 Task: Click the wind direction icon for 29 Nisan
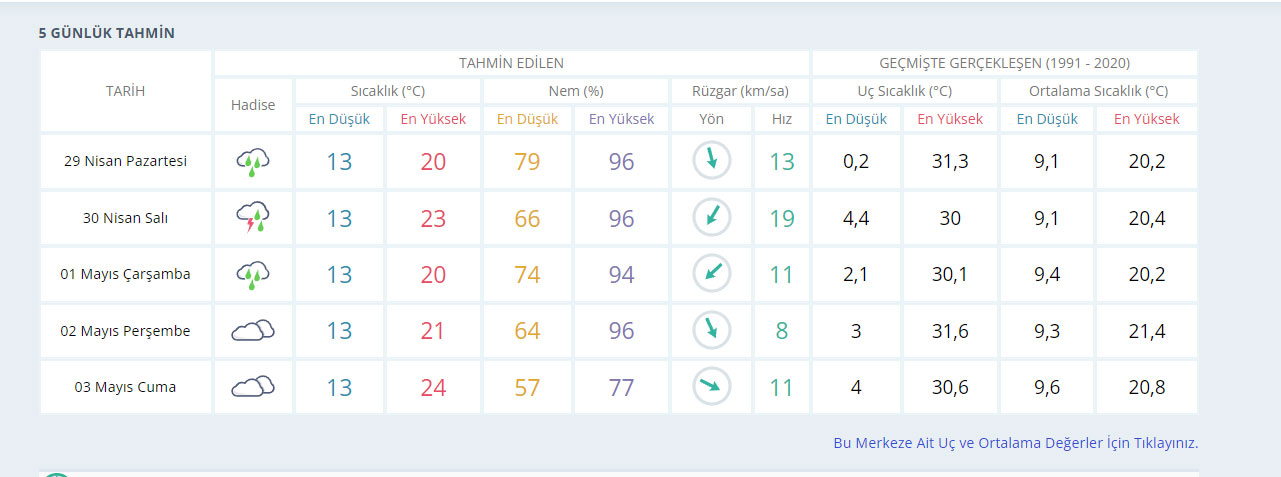[711, 160]
